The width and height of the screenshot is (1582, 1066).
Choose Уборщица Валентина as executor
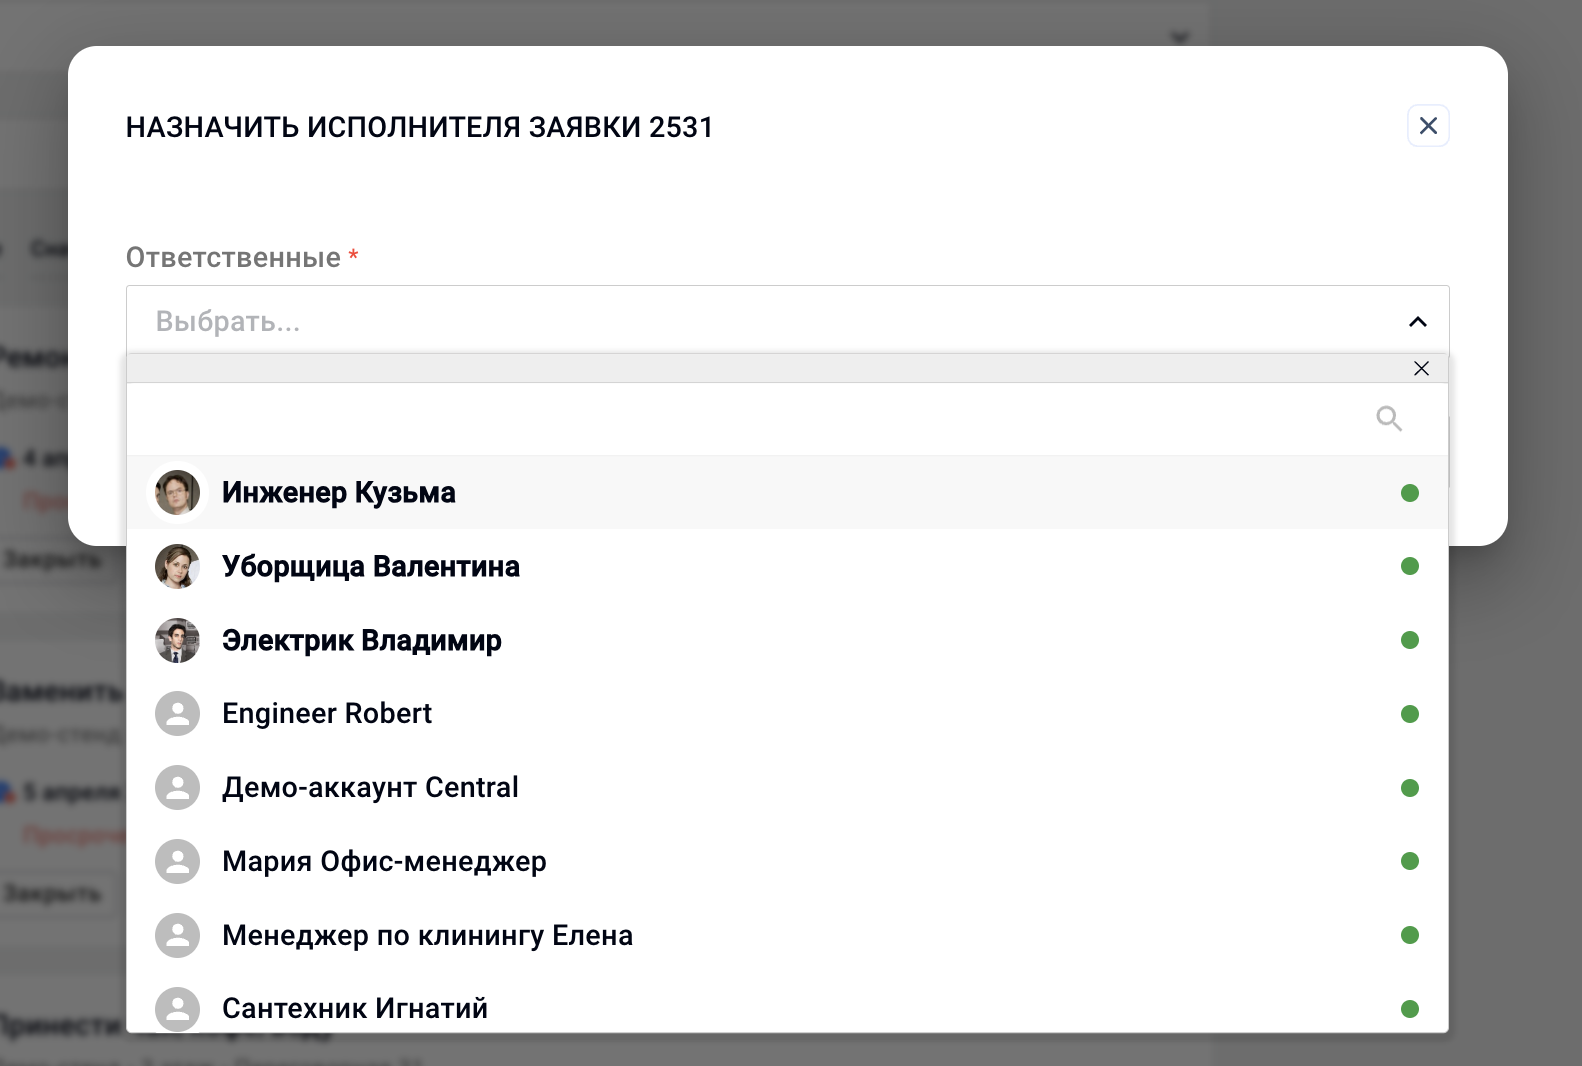click(787, 566)
